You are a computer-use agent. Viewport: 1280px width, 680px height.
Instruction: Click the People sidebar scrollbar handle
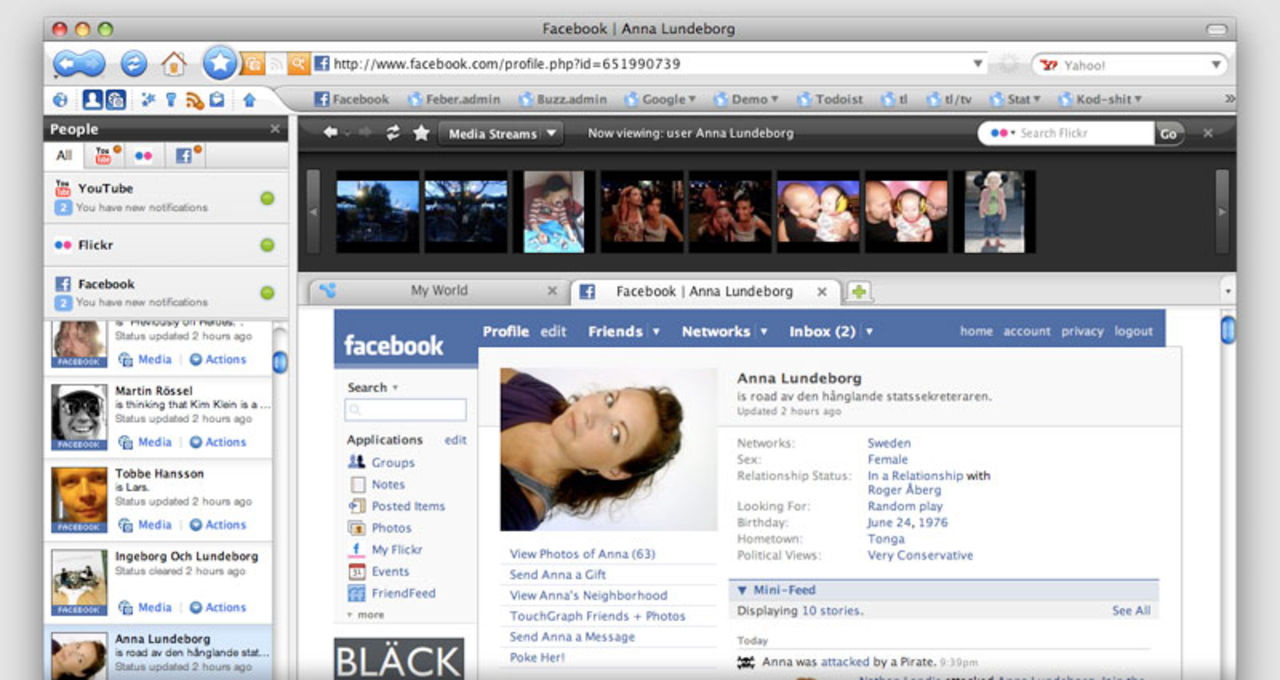tap(280, 362)
